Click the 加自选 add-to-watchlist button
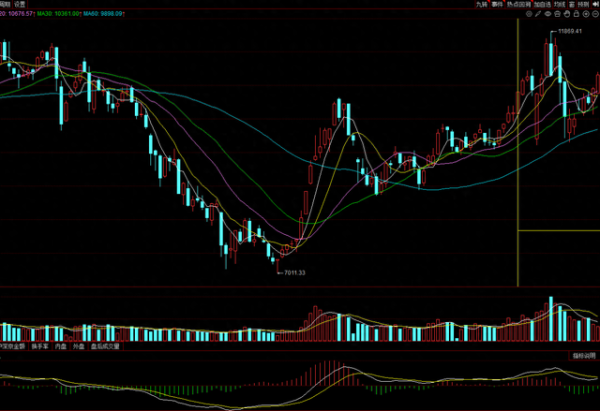This screenshot has height=411, width=600. click(x=542, y=5)
